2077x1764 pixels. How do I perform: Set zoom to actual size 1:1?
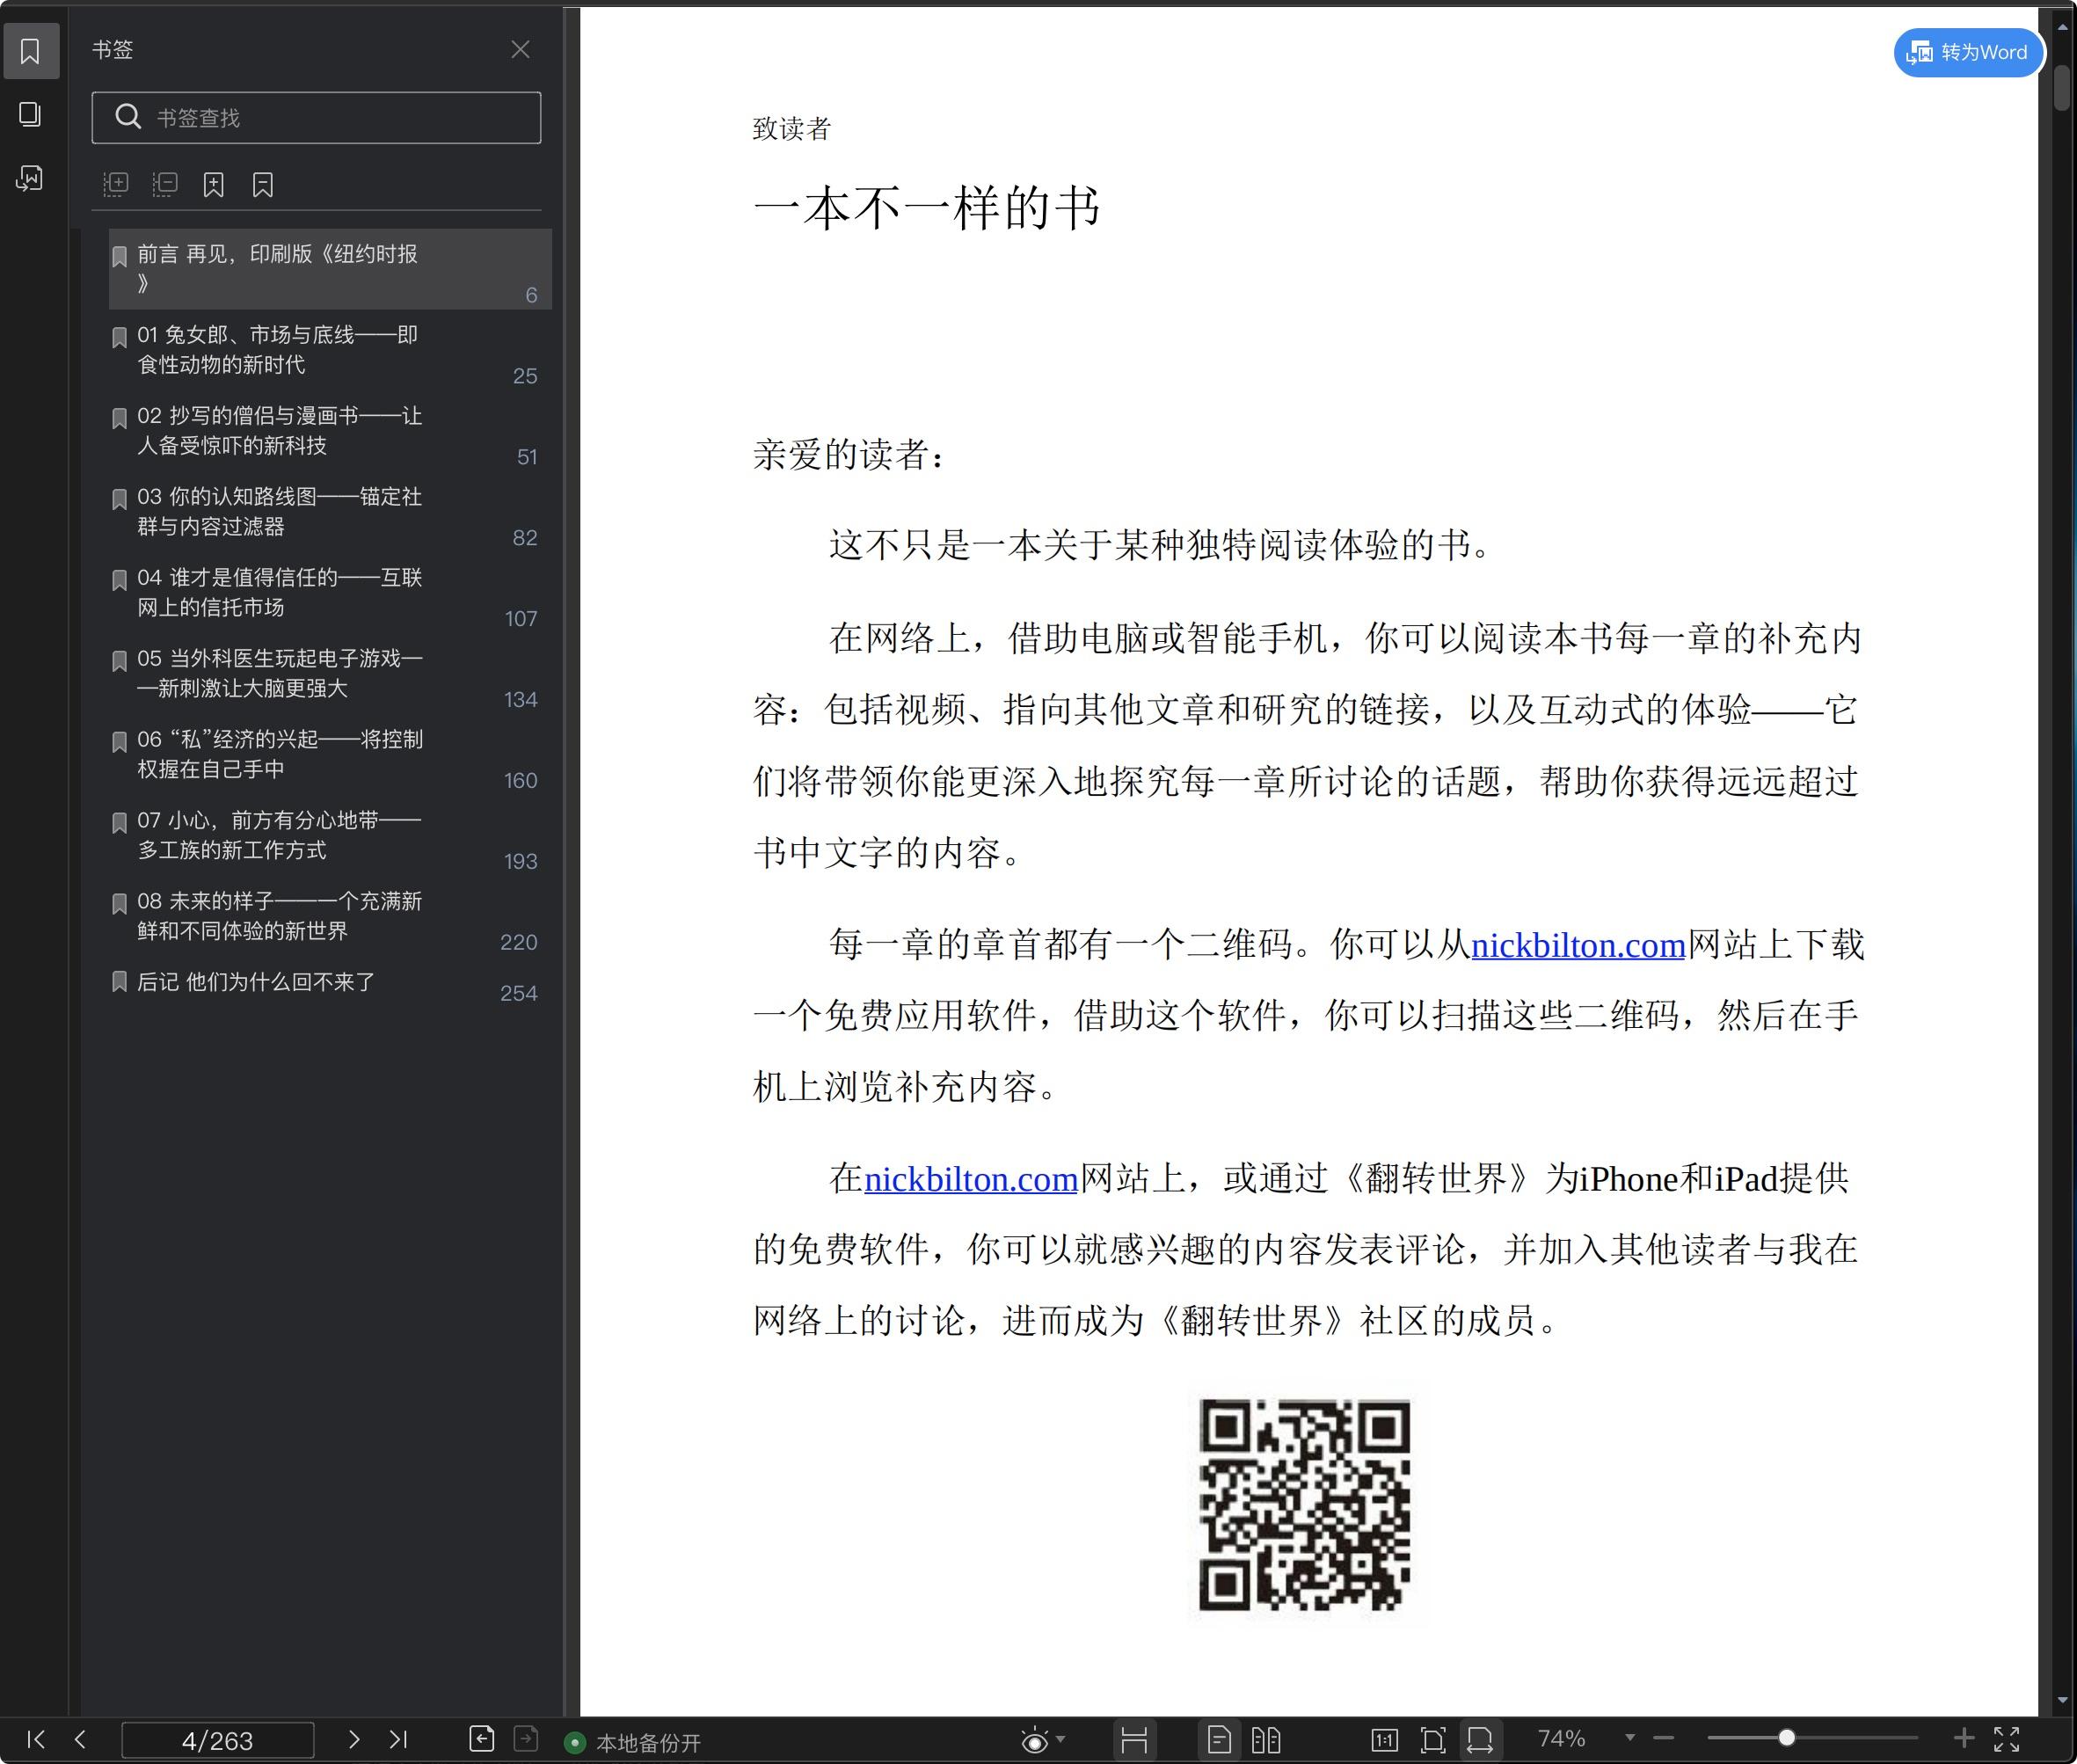point(1384,1740)
